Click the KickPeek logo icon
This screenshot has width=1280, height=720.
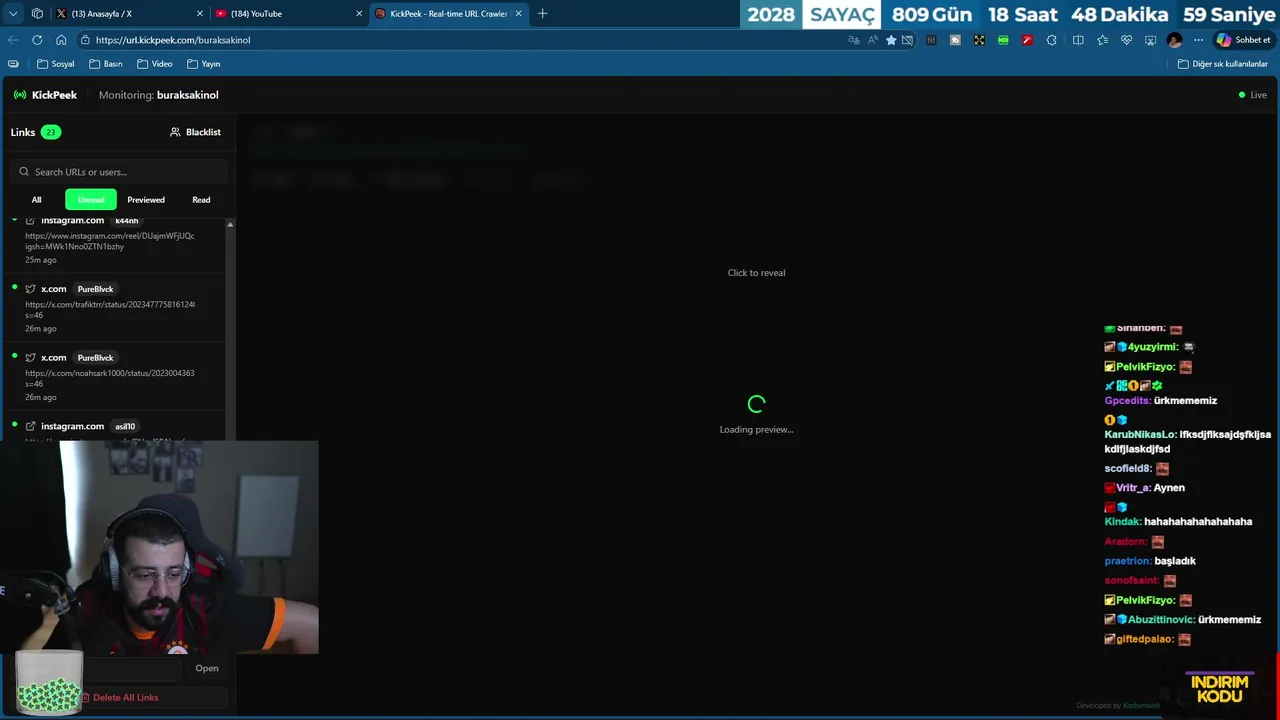coord(20,95)
